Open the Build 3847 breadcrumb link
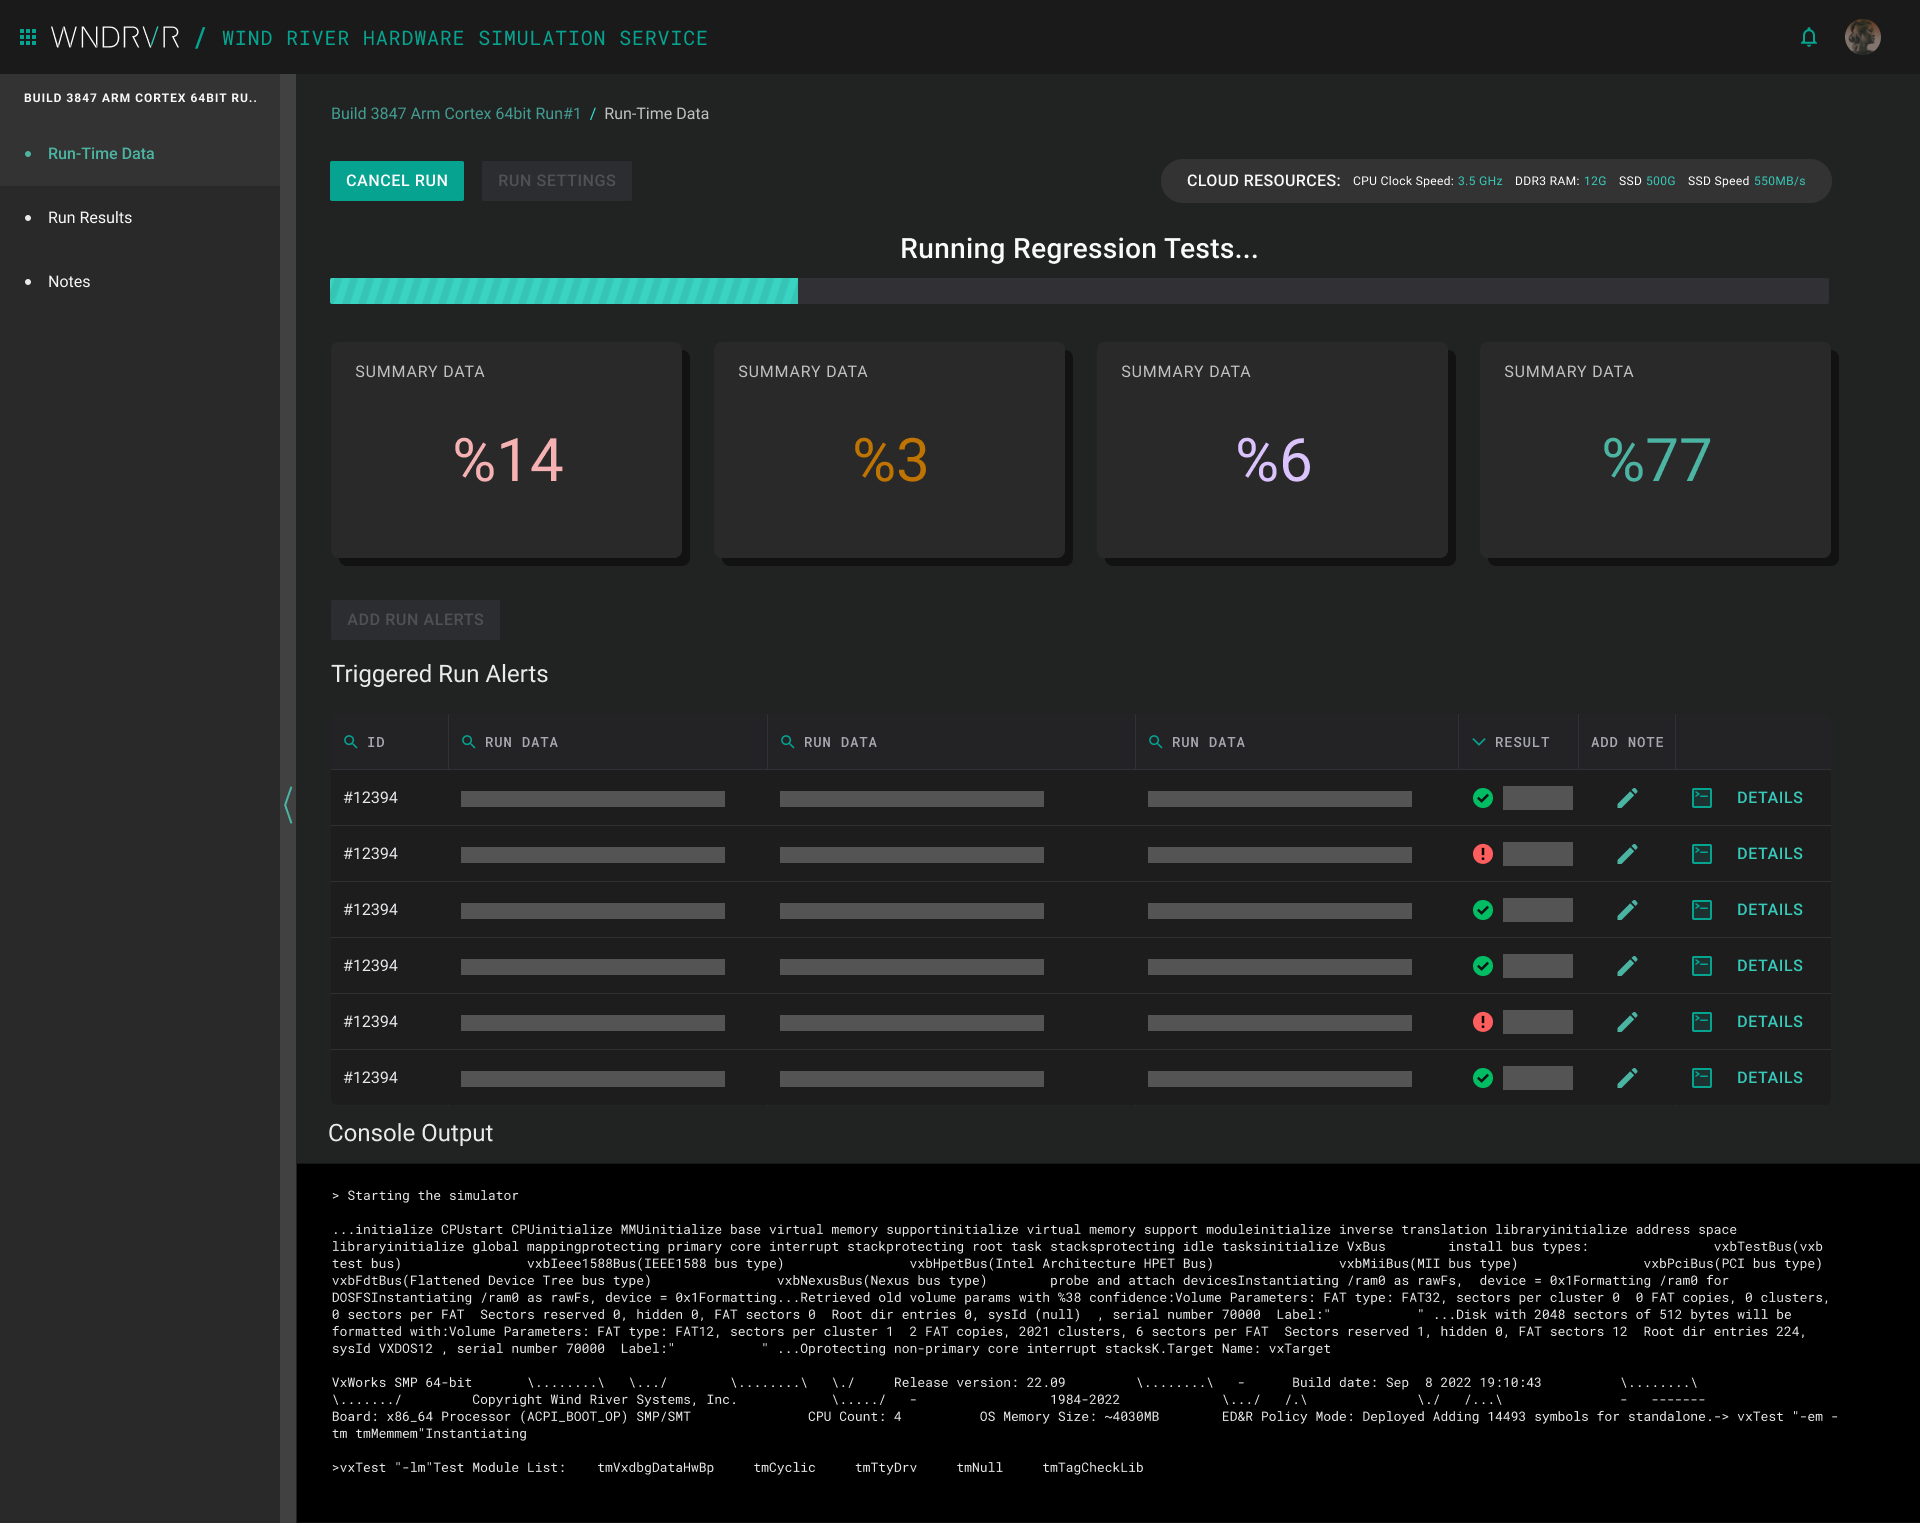This screenshot has height=1523, width=1920. tap(455, 114)
